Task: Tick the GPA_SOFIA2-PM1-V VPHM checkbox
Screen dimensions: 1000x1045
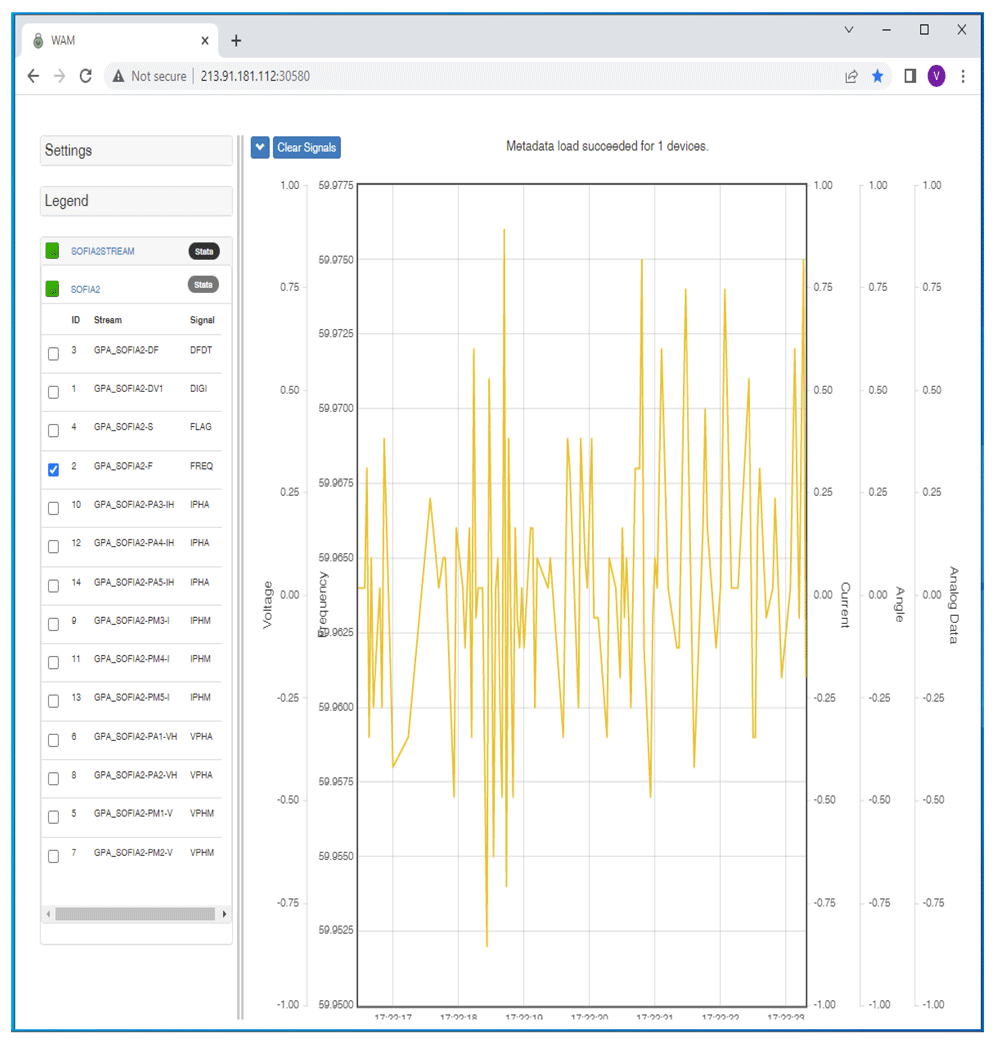Action: click(x=53, y=817)
